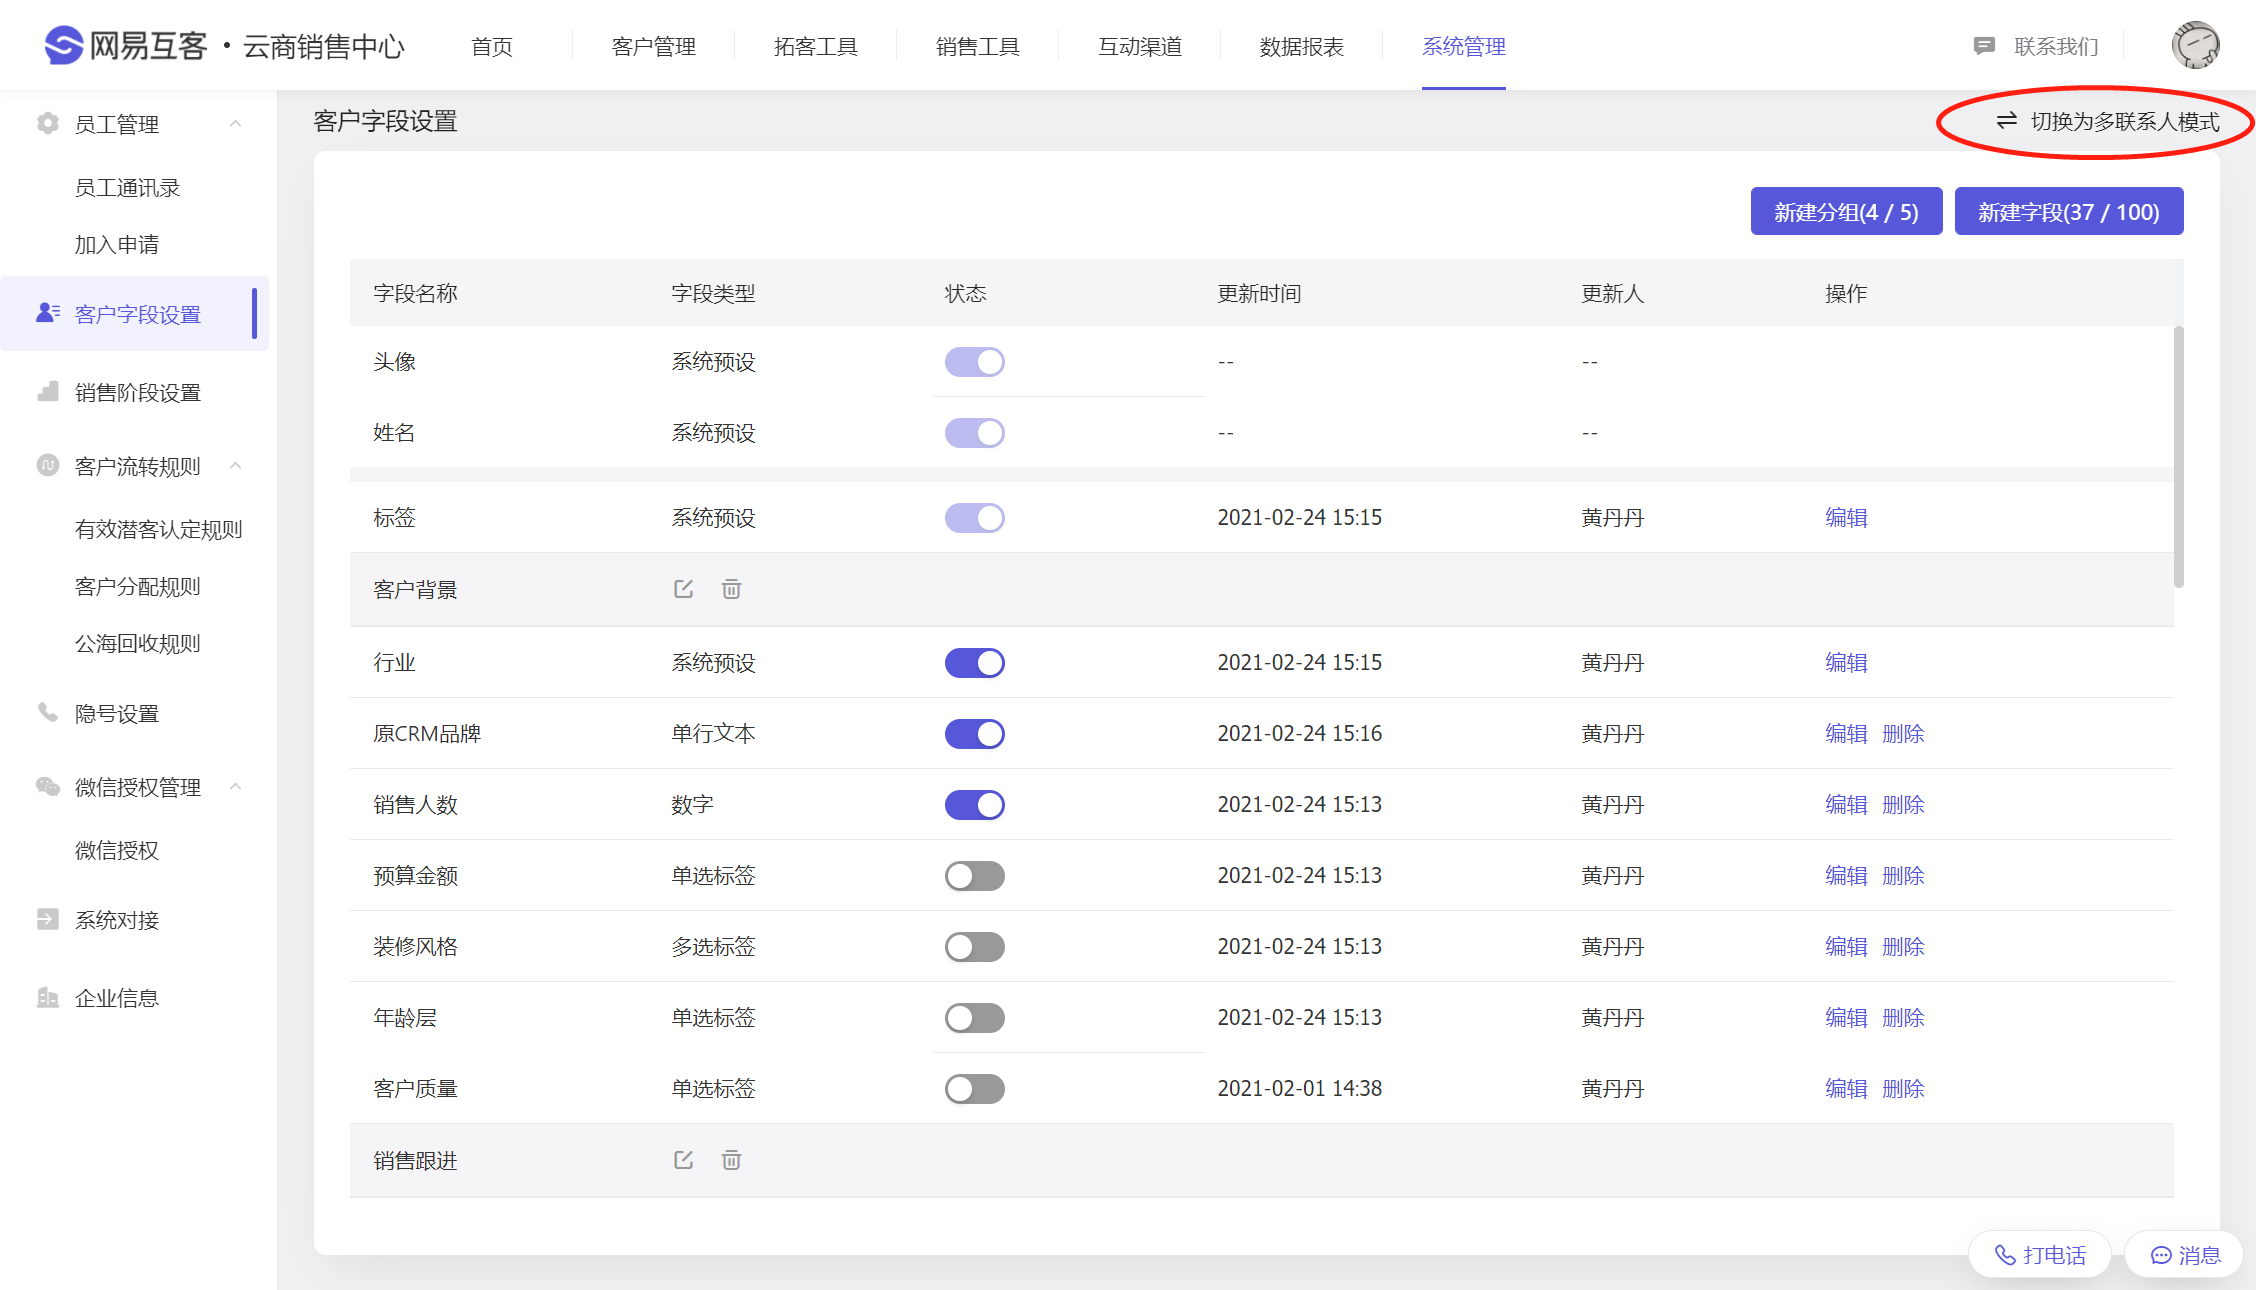Click the 客户字段设置 person icon
The height and width of the screenshot is (1290, 2256).
[x=47, y=313]
